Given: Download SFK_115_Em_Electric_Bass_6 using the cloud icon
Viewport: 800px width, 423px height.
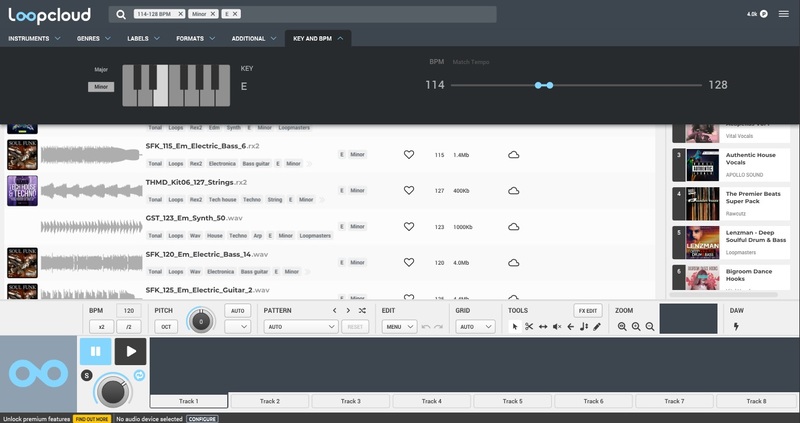Looking at the screenshot, I should tap(513, 155).
